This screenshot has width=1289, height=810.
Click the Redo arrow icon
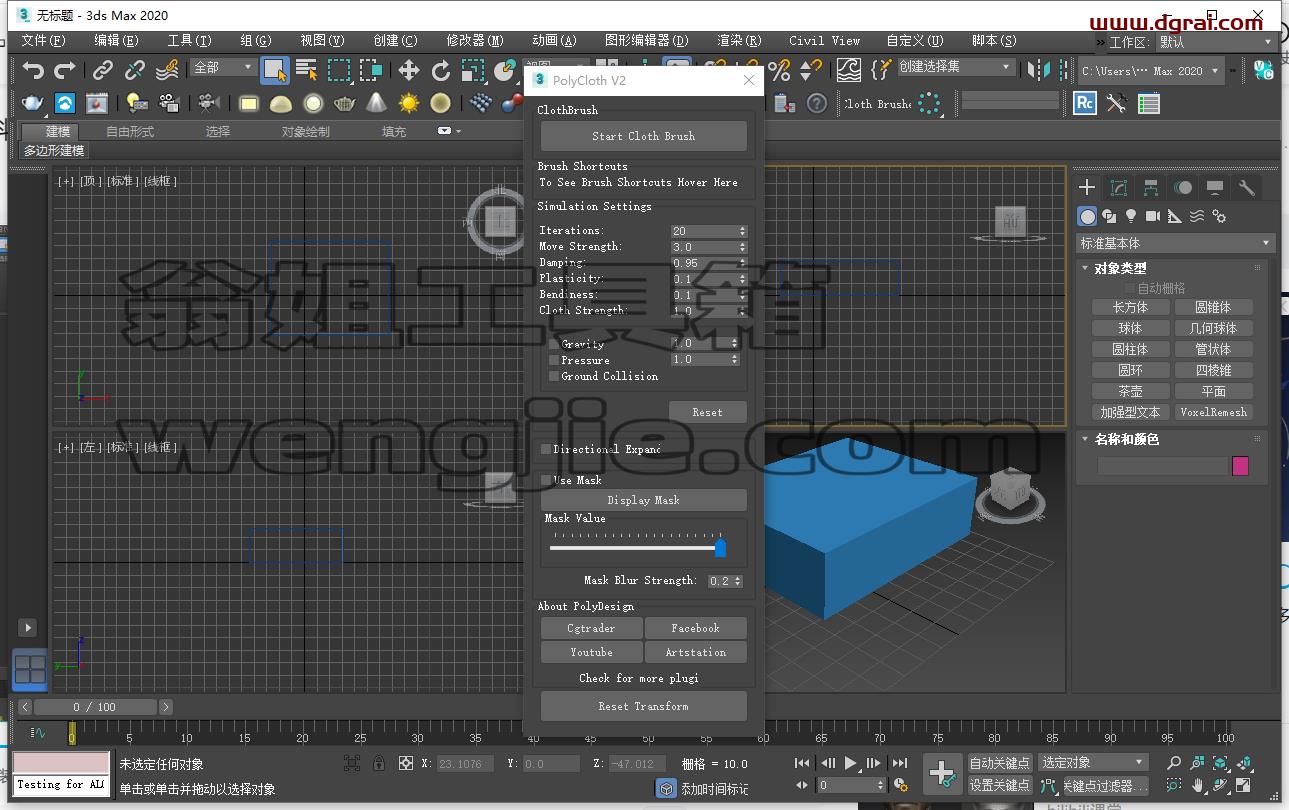click(65, 70)
